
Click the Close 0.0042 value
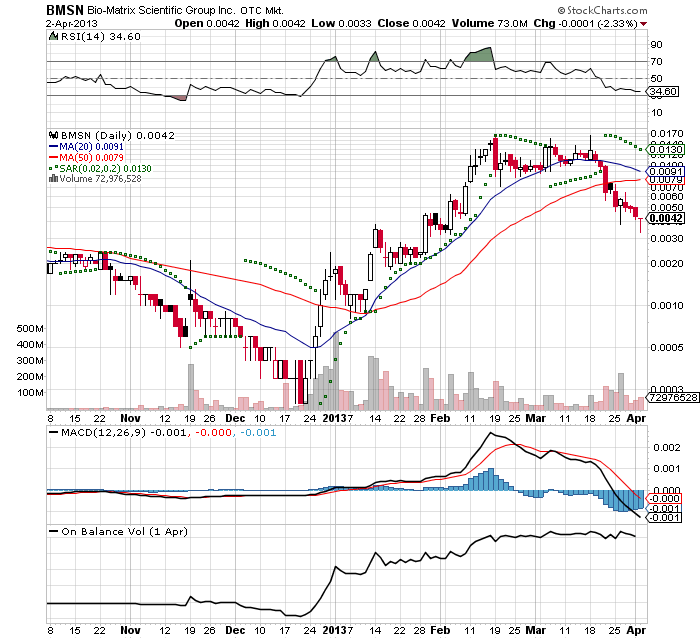[411, 24]
